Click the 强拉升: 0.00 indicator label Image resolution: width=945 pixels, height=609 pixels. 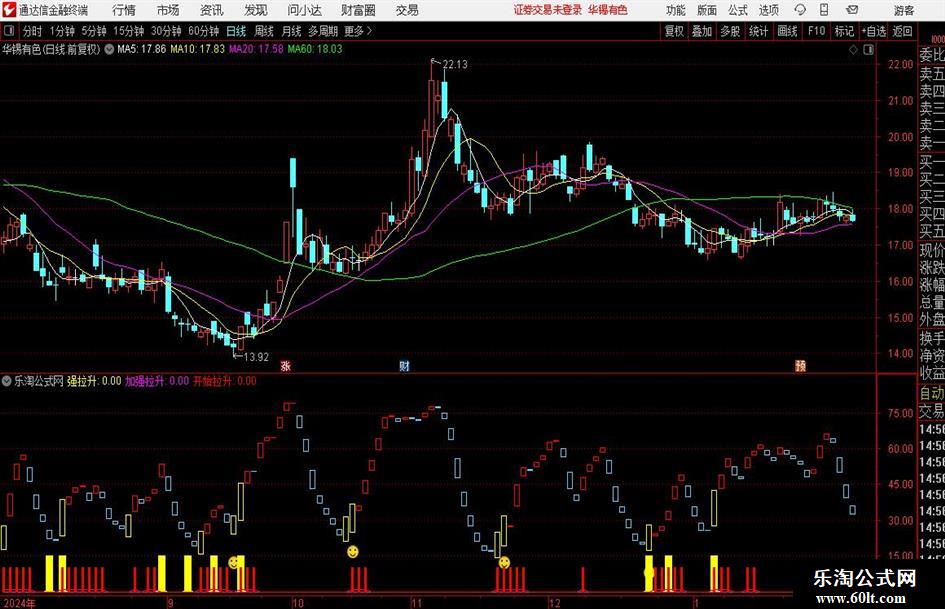click(94, 381)
